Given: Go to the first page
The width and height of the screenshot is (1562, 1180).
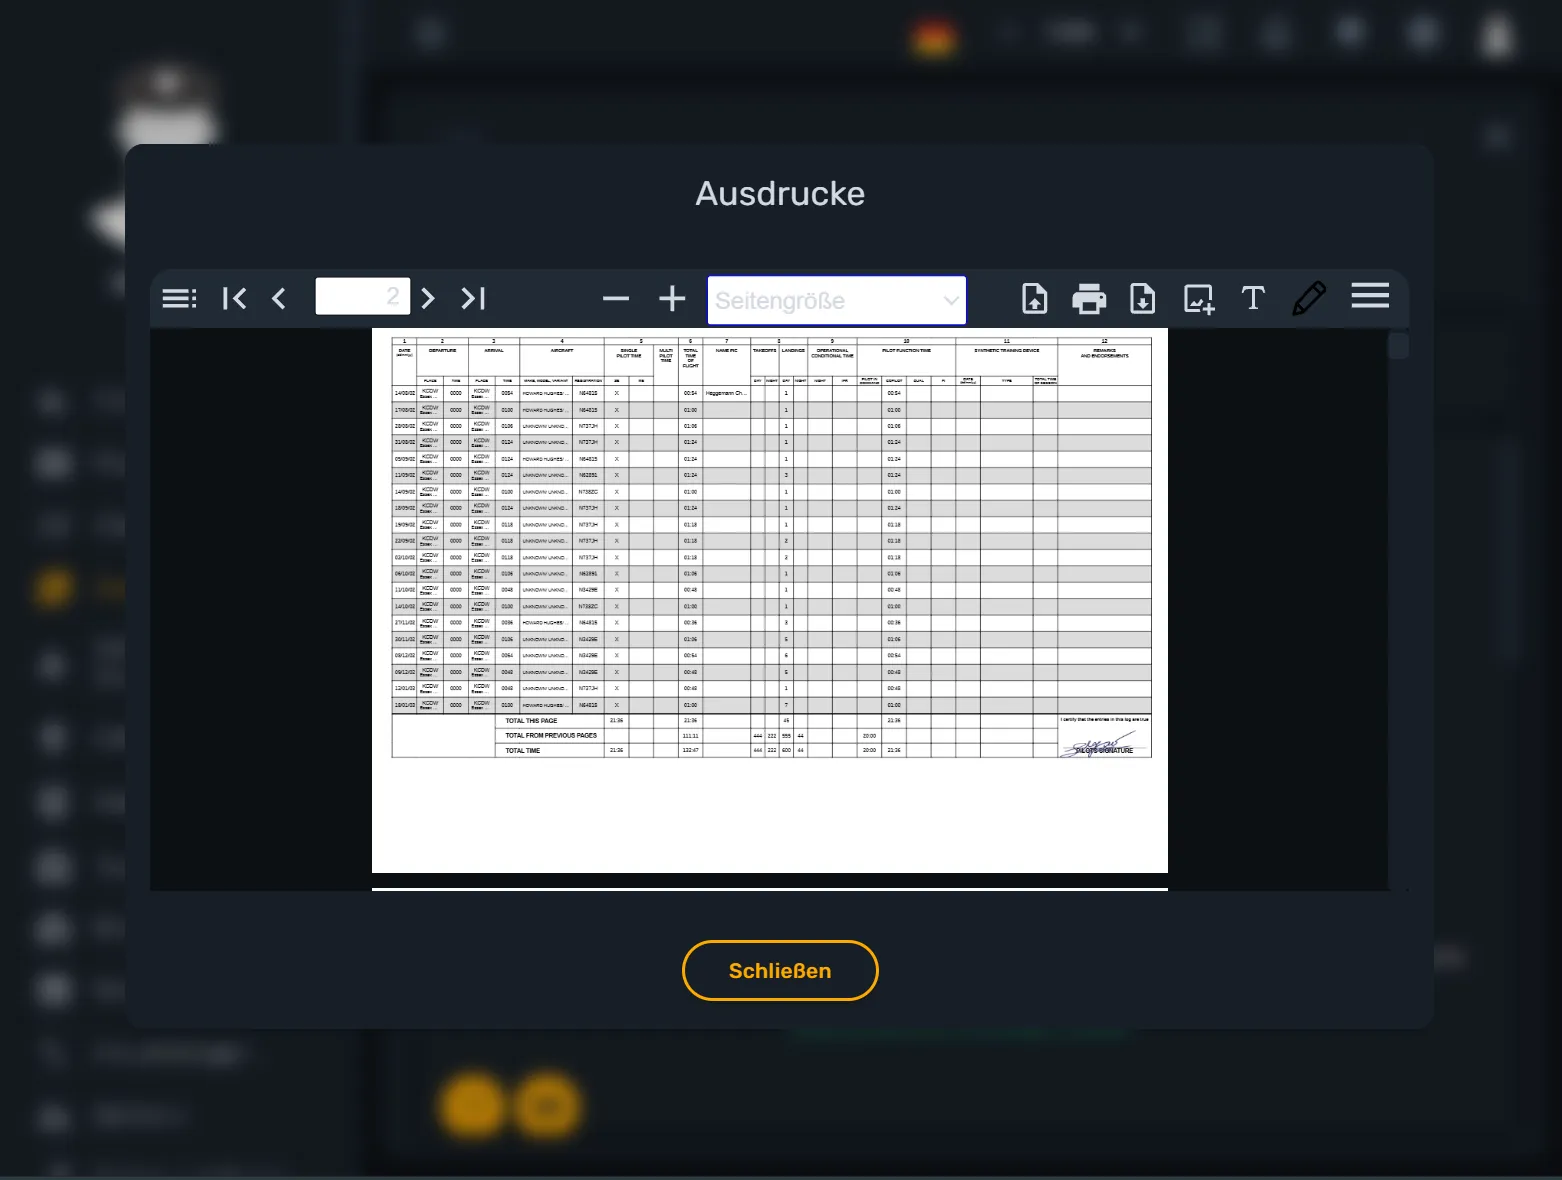Looking at the screenshot, I should 234,298.
